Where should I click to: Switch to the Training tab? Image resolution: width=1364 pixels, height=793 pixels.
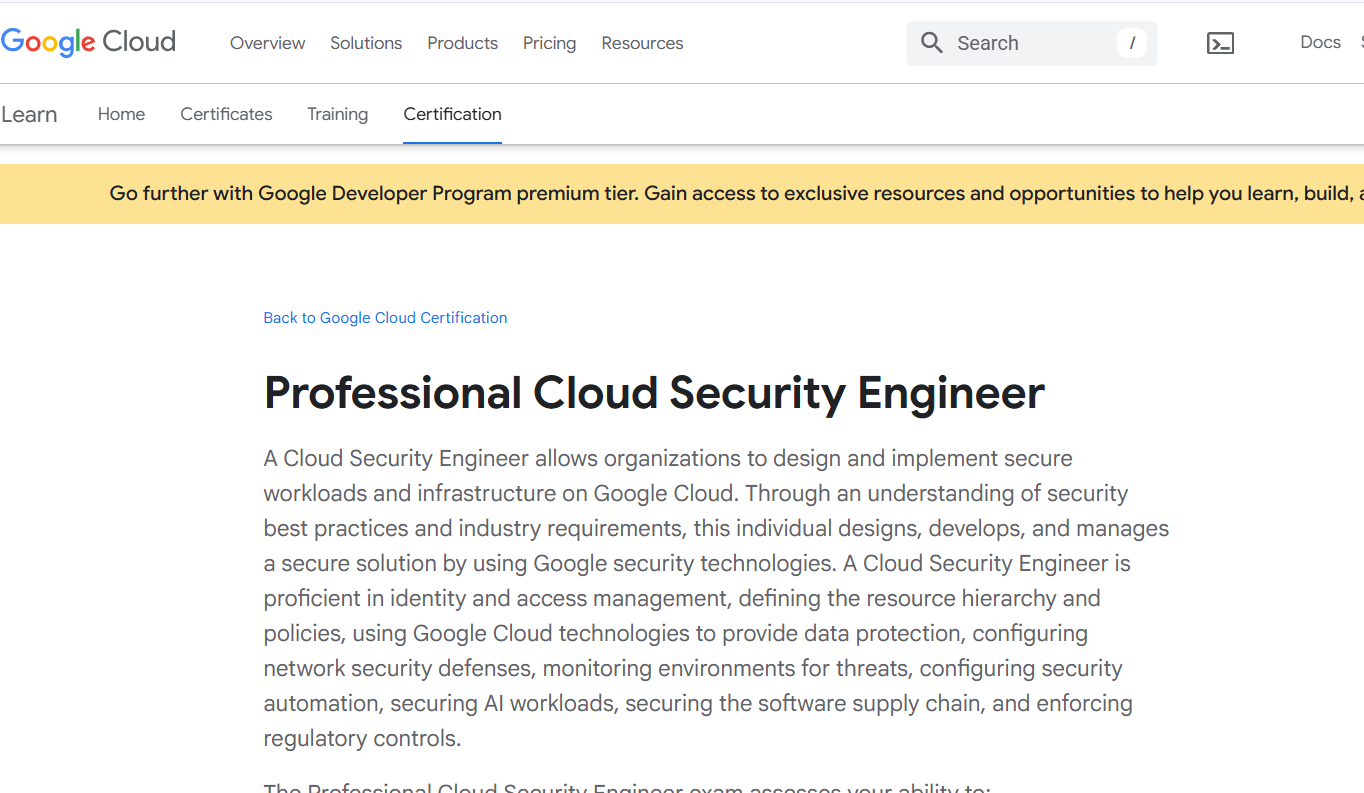pos(337,114)
